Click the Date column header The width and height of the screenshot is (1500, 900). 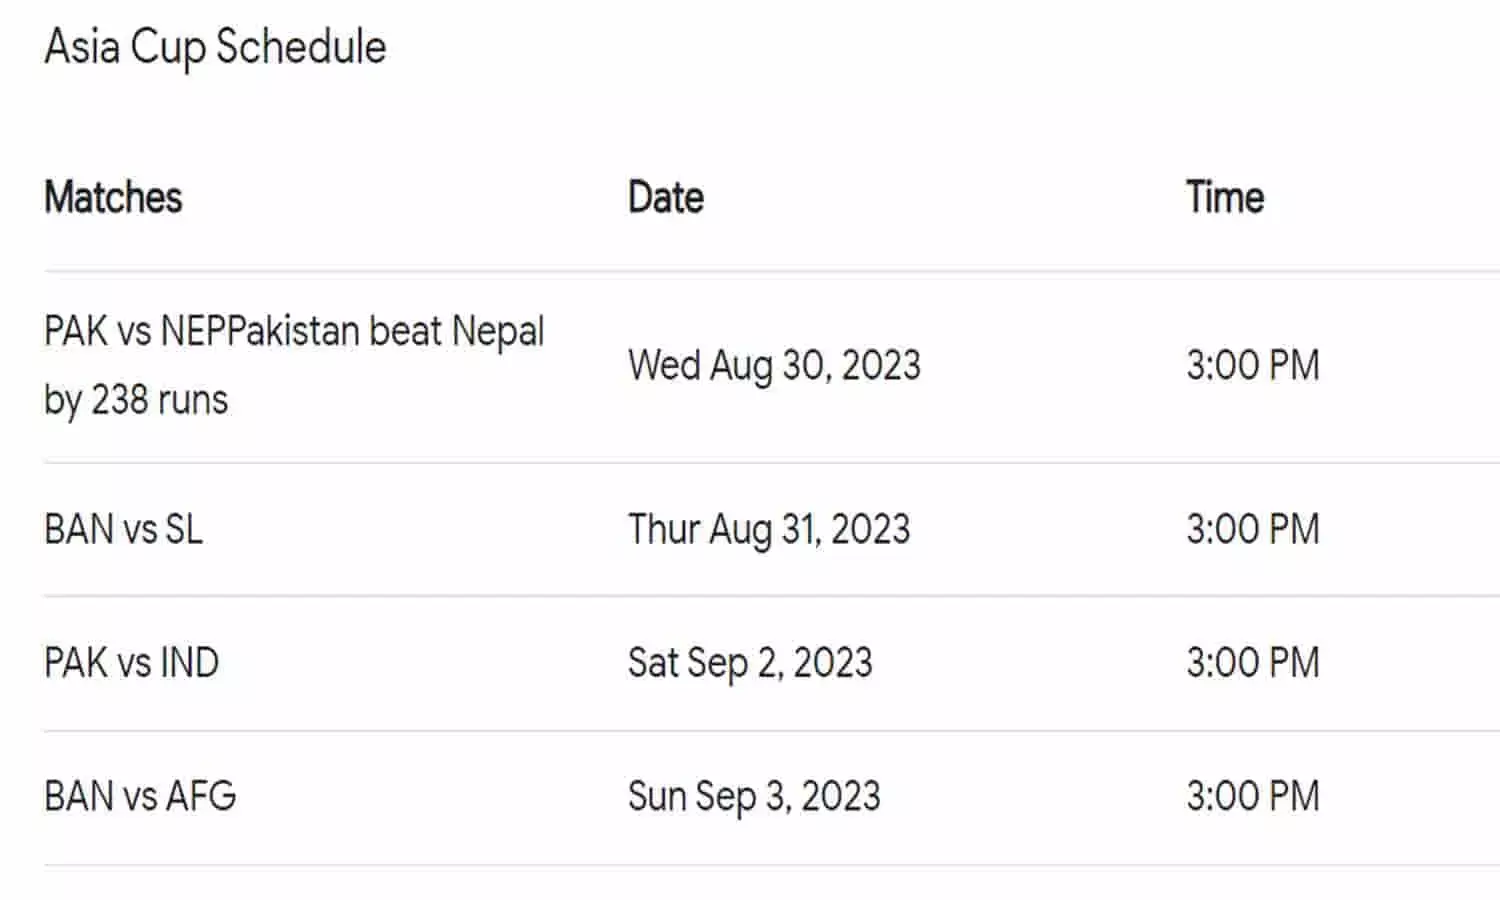tap(666, 197)
